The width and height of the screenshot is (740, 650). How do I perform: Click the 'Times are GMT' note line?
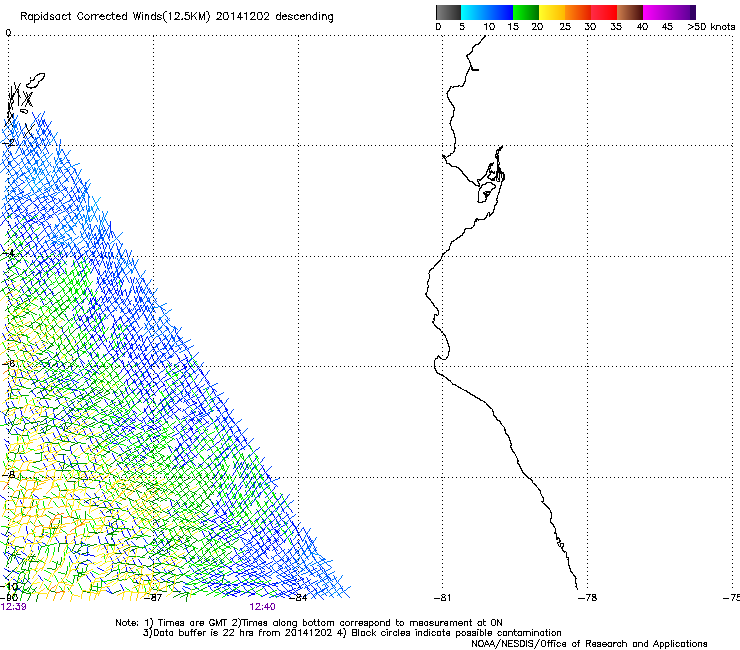309,623
